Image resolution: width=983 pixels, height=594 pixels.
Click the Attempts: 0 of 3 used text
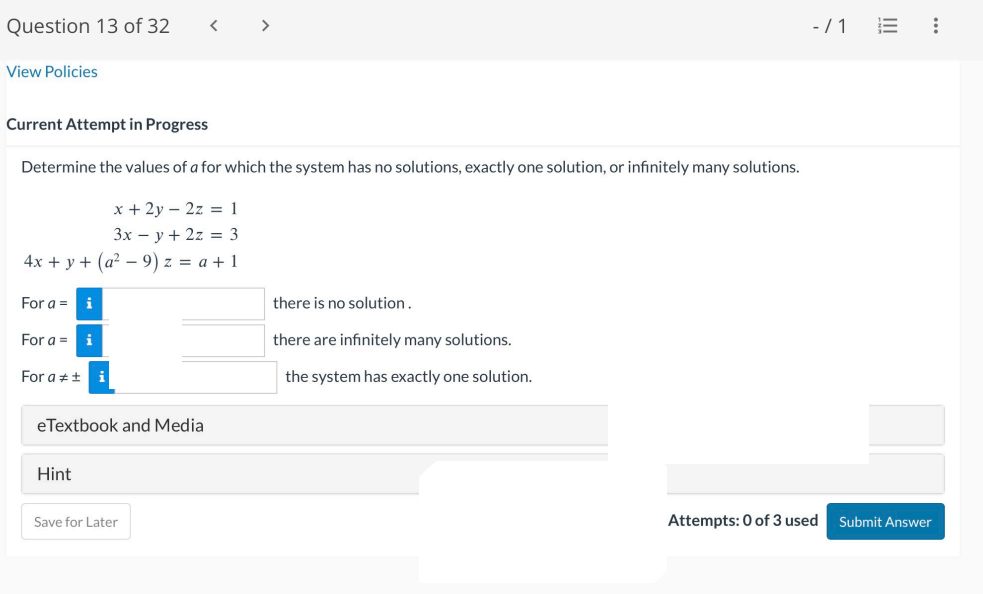tap(742, 520)
